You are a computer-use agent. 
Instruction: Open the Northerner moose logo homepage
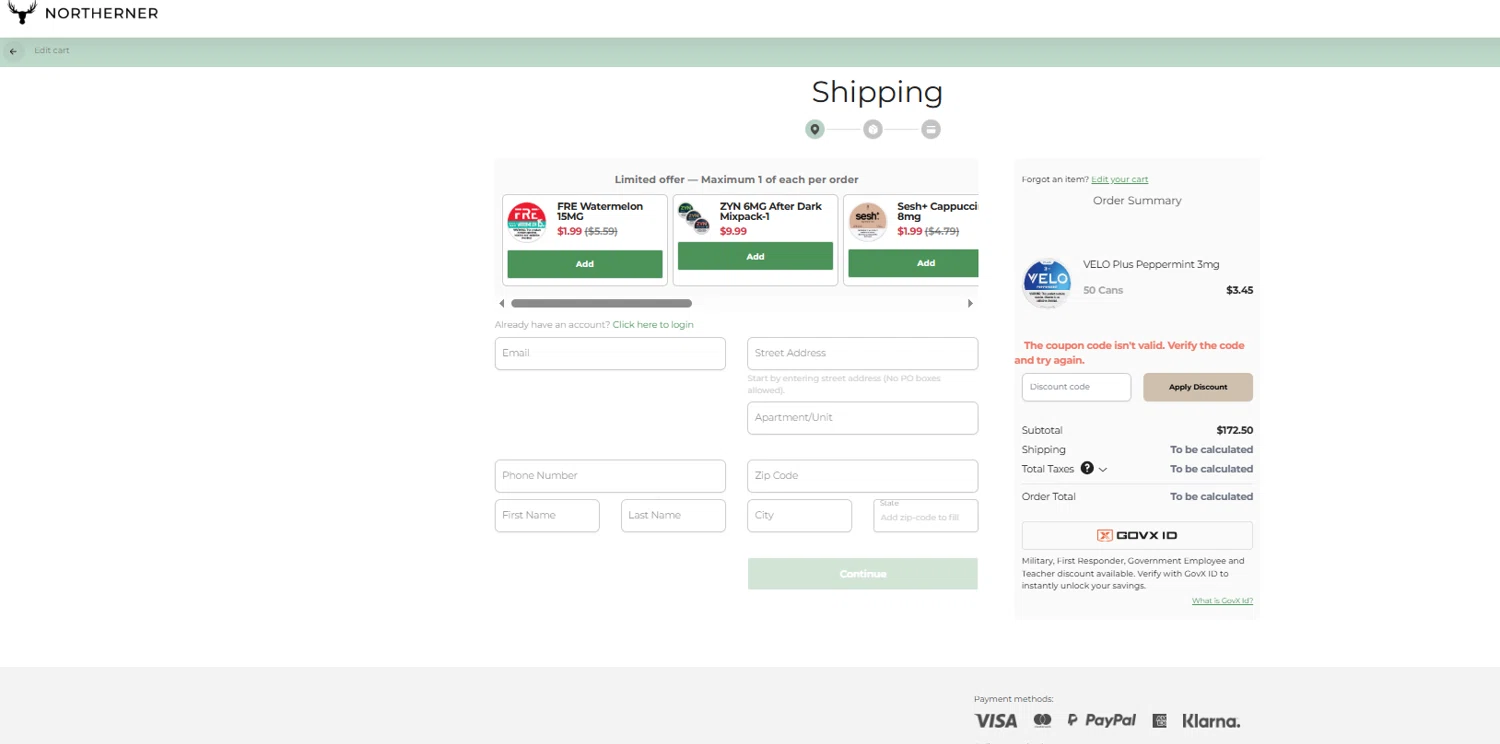(83, 13)
